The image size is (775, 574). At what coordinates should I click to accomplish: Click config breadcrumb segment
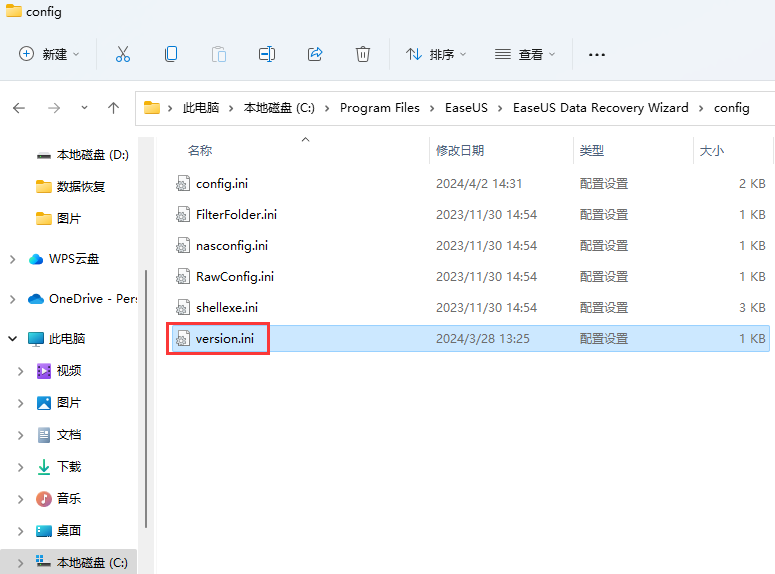click(732, 108)
